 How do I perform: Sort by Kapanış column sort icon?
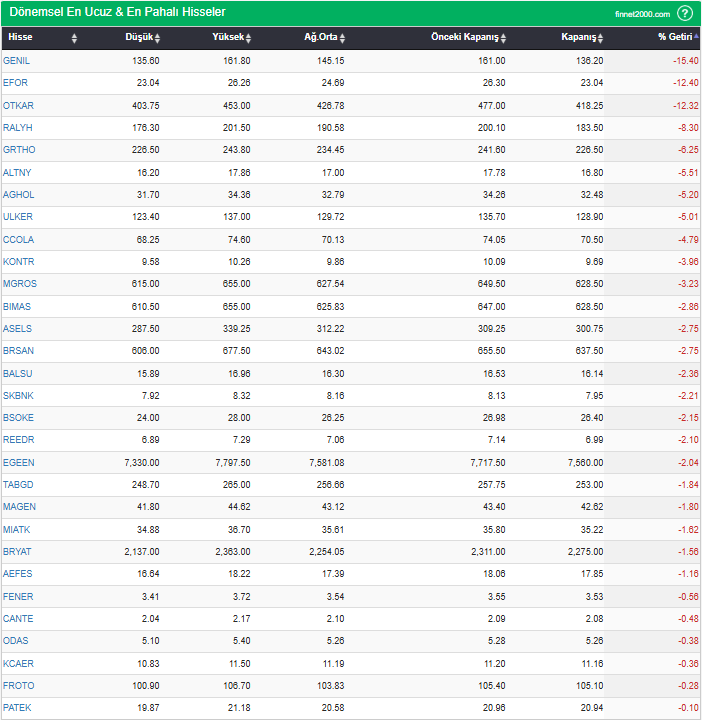(601, 38)
